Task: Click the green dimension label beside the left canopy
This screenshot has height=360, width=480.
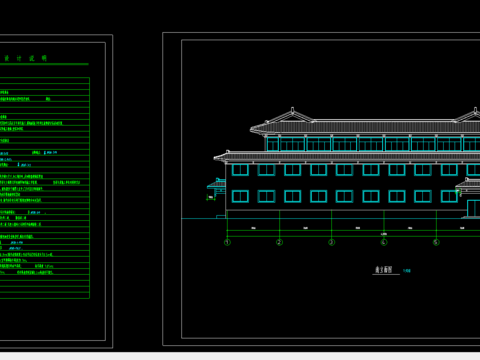Action: pyautogui.click(x=210, y=197)
